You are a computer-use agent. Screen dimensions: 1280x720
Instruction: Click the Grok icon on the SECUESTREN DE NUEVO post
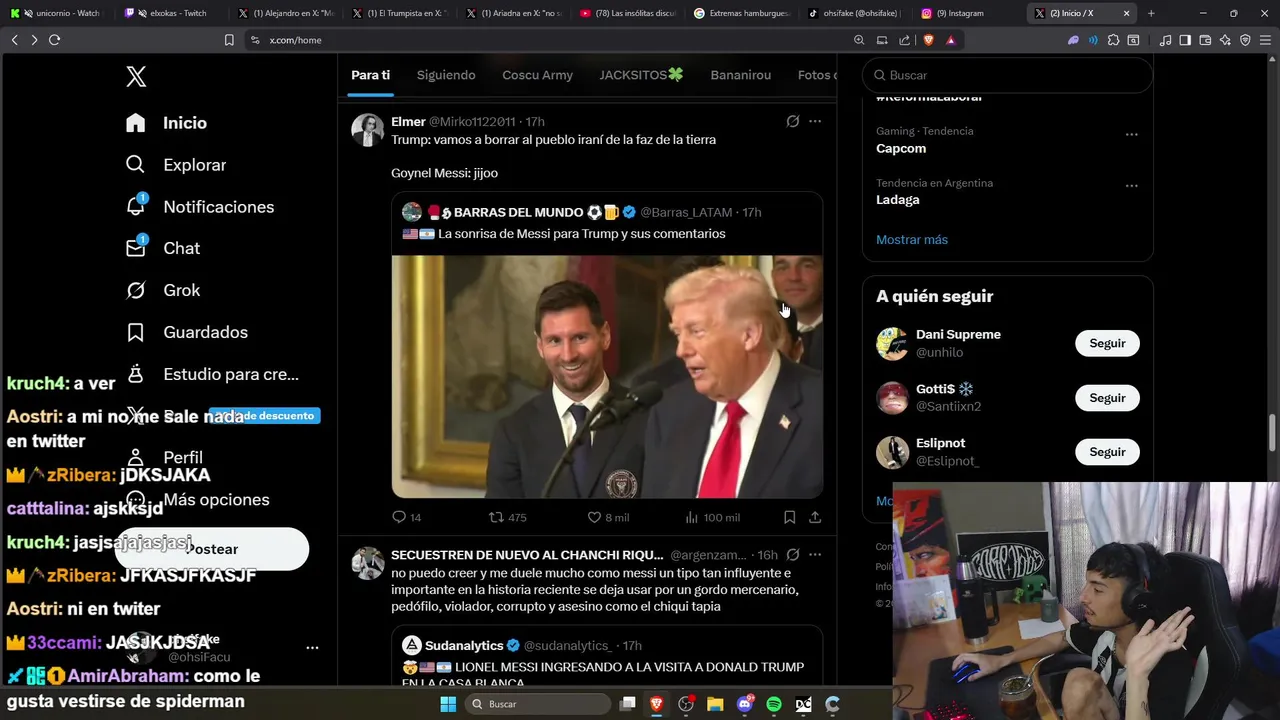tap(792, 554)
